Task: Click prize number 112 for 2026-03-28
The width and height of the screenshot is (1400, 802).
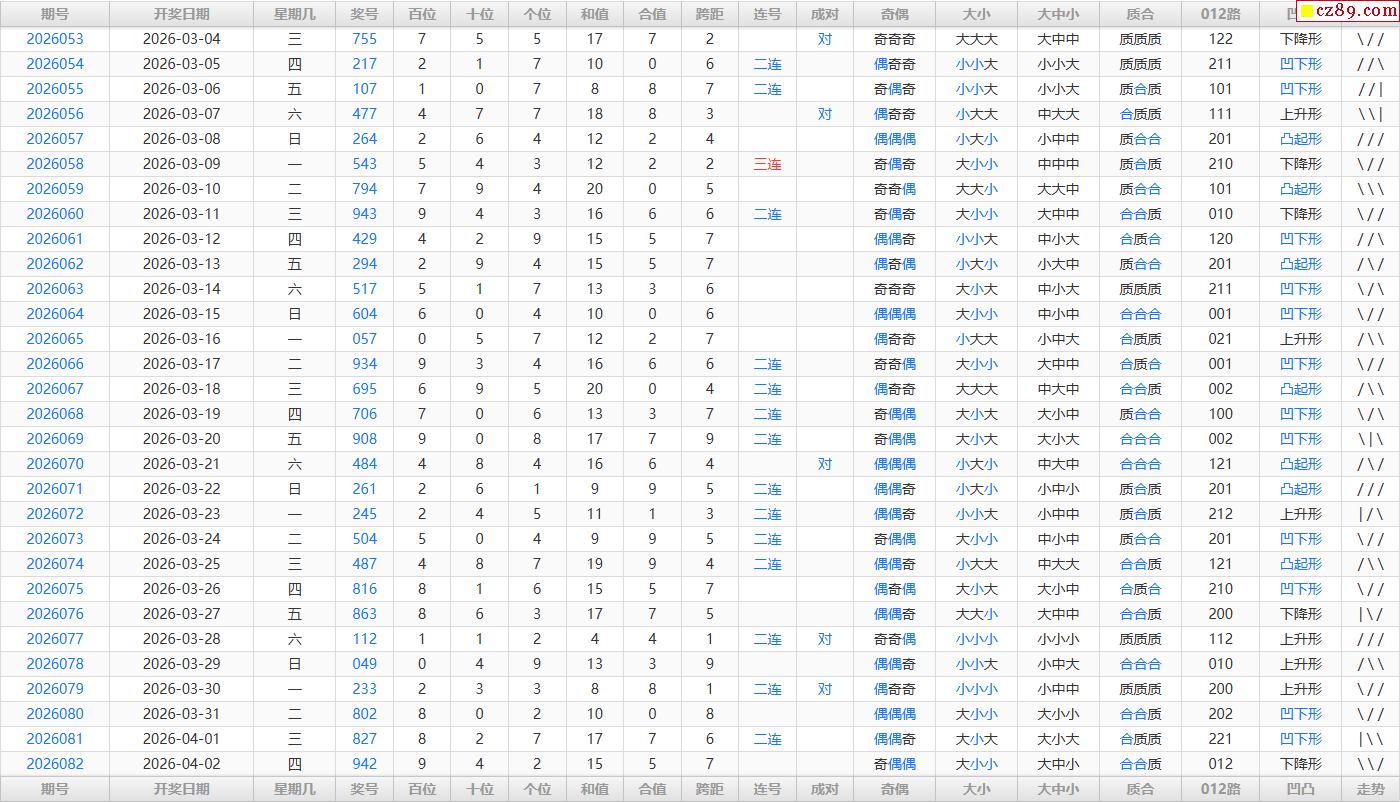Action: [x=365, y=639]
